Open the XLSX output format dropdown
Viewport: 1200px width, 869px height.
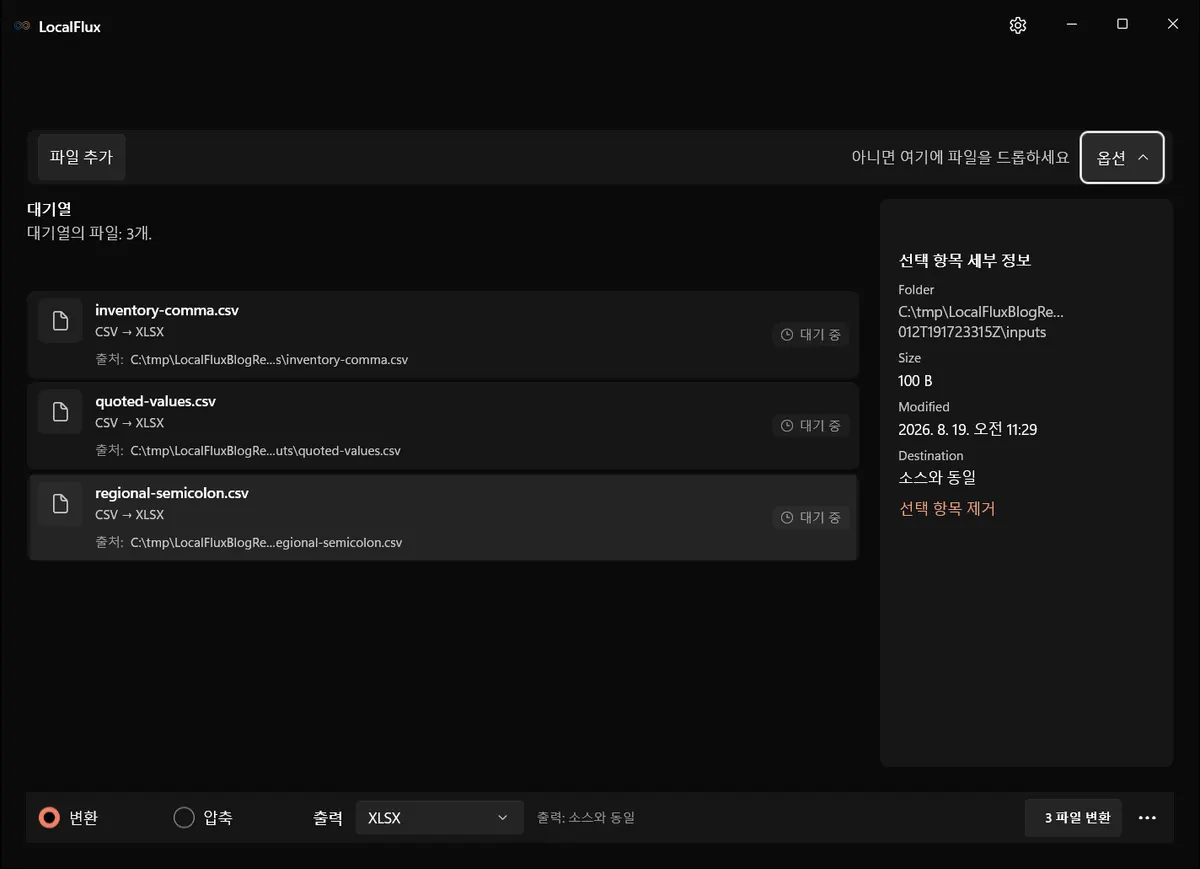pyautogui.click(x=439, y=818)
